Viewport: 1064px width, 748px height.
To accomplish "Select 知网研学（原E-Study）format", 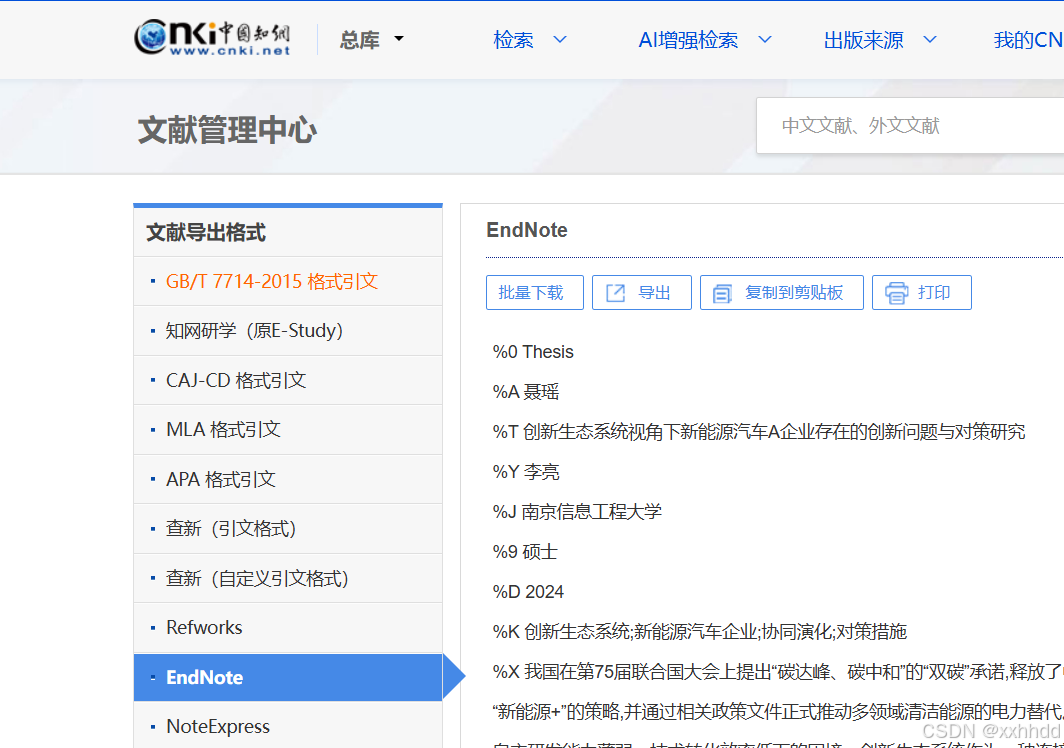I will click(x=288, y=331).
